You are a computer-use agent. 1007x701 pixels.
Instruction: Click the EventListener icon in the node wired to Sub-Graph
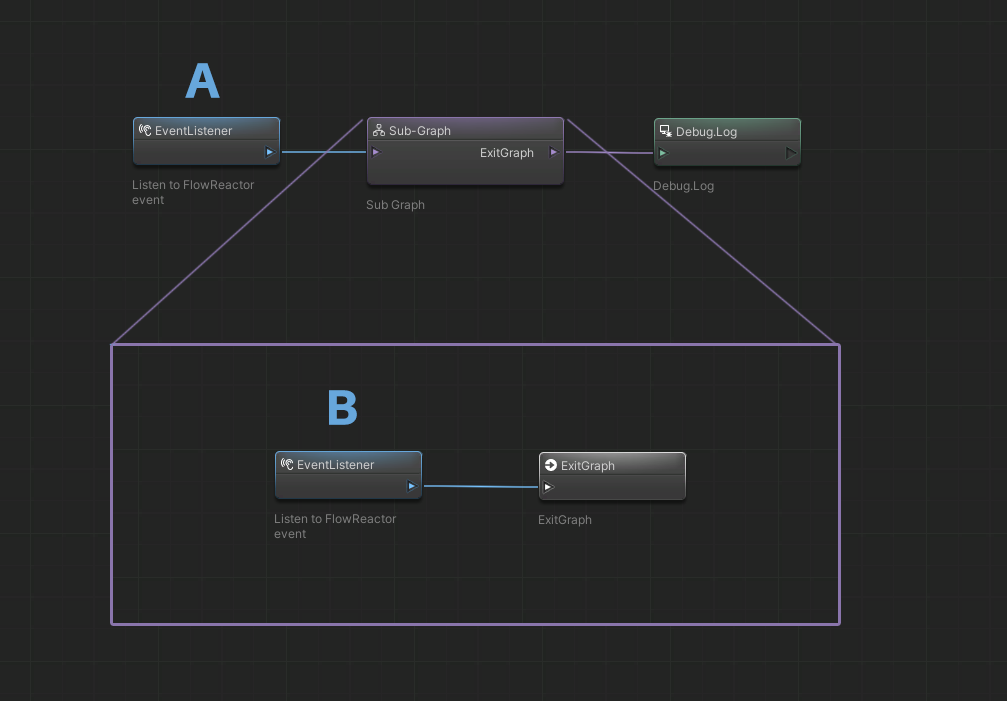point(145,131)
